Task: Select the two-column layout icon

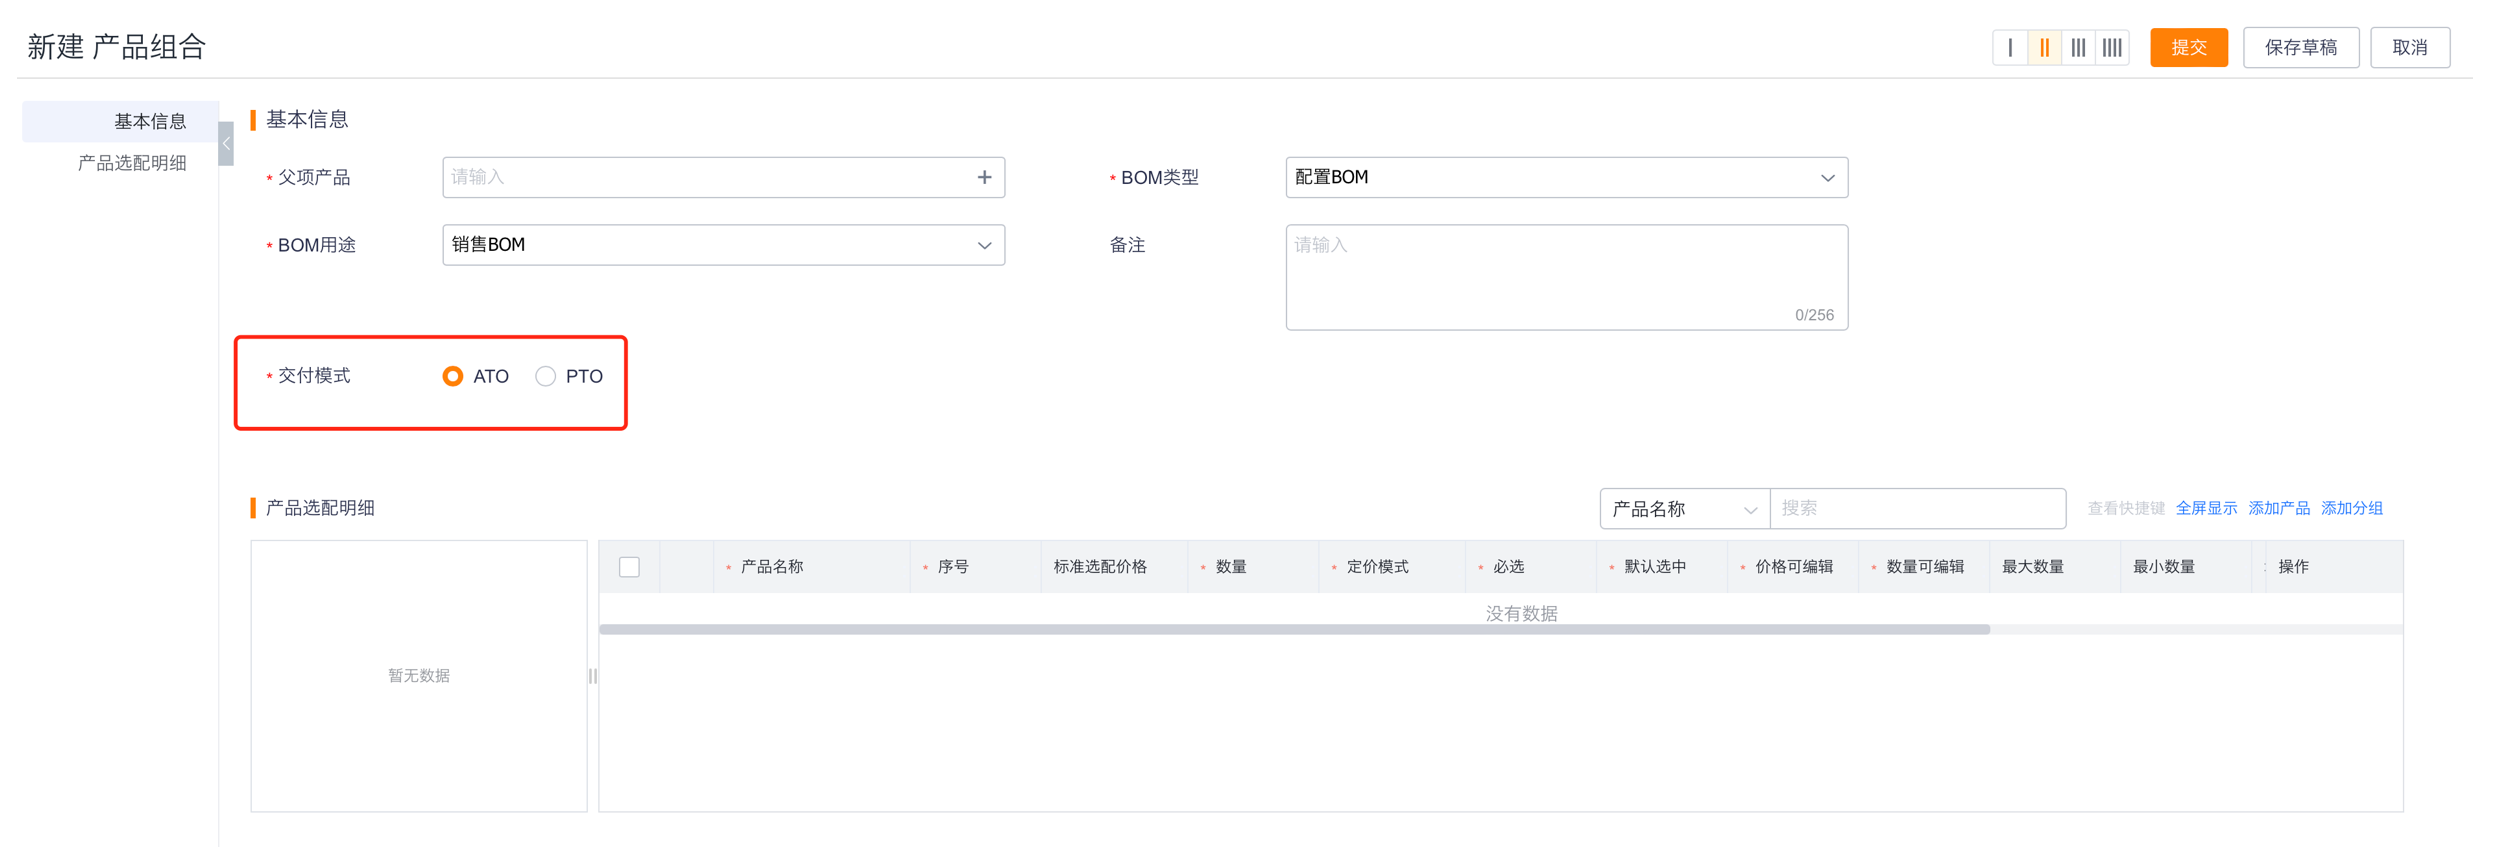Action: point(2044,48)
